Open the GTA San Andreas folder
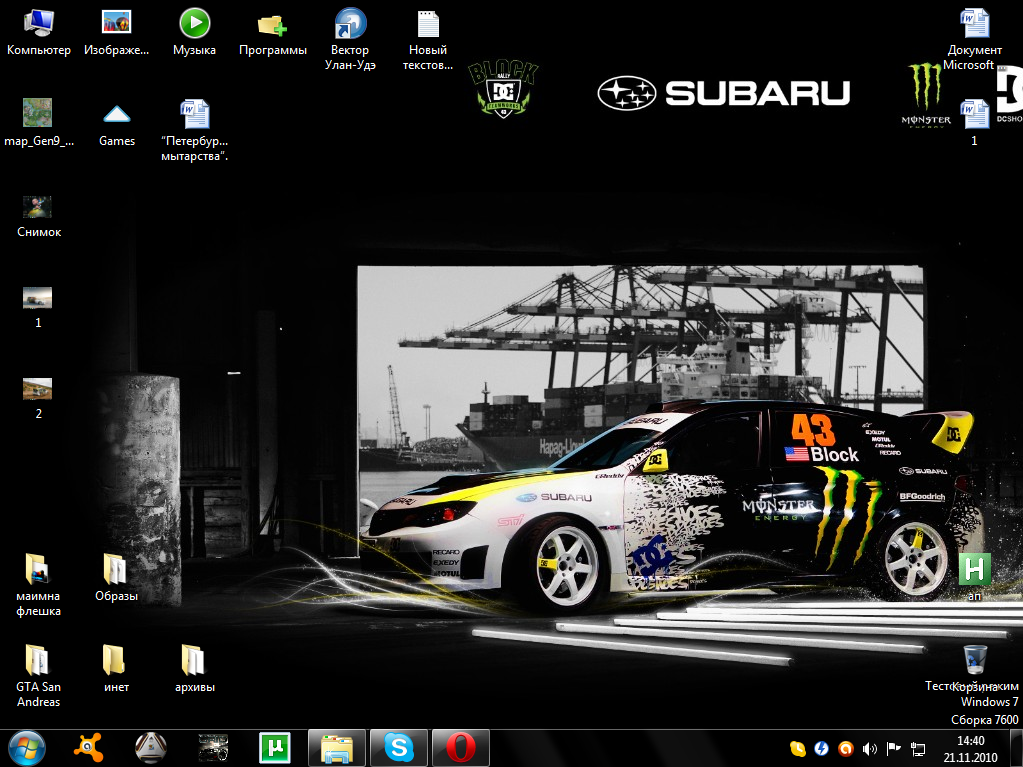 (x=38, y=661)
